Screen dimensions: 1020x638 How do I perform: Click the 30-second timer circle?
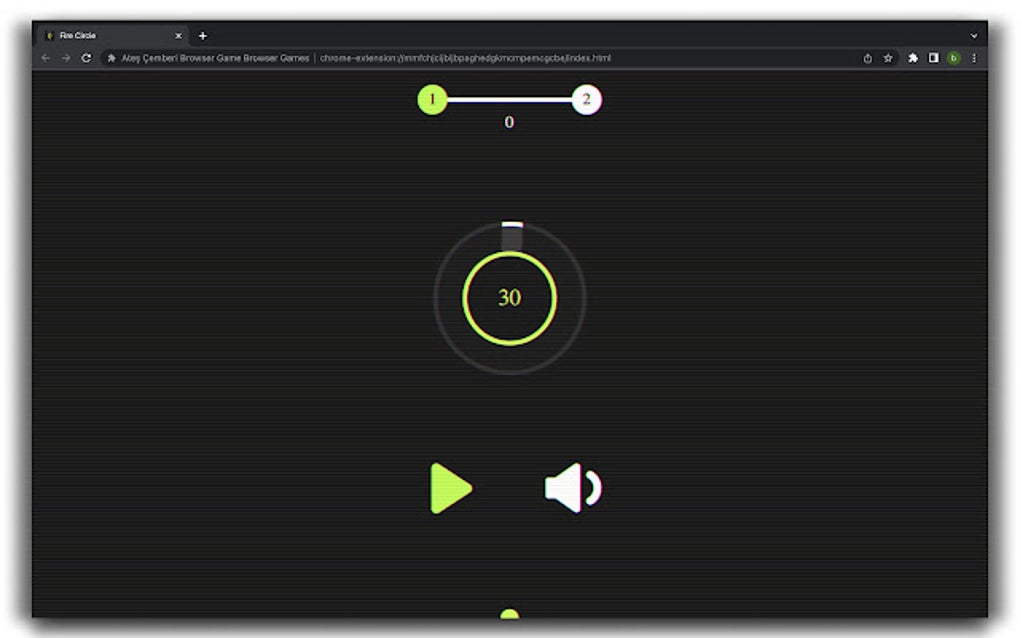(x=509, y=298)
